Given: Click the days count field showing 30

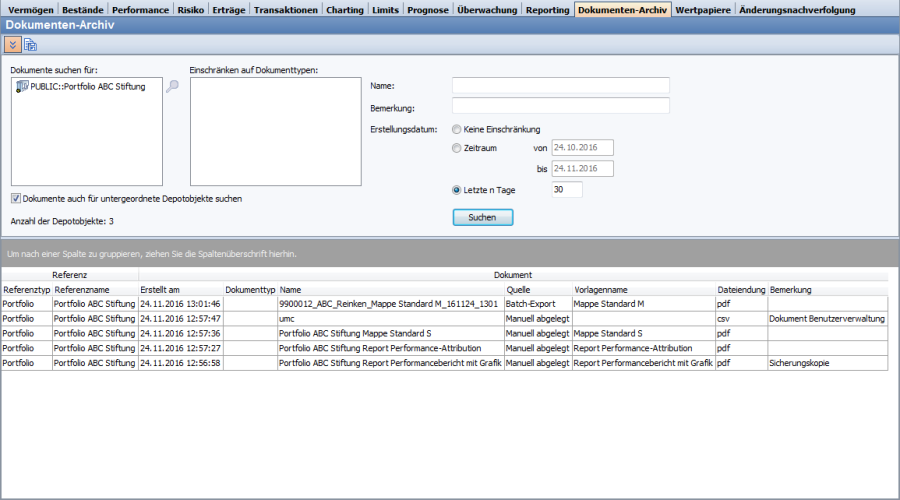Looking at the screenshot, I should tap(566, 189).
